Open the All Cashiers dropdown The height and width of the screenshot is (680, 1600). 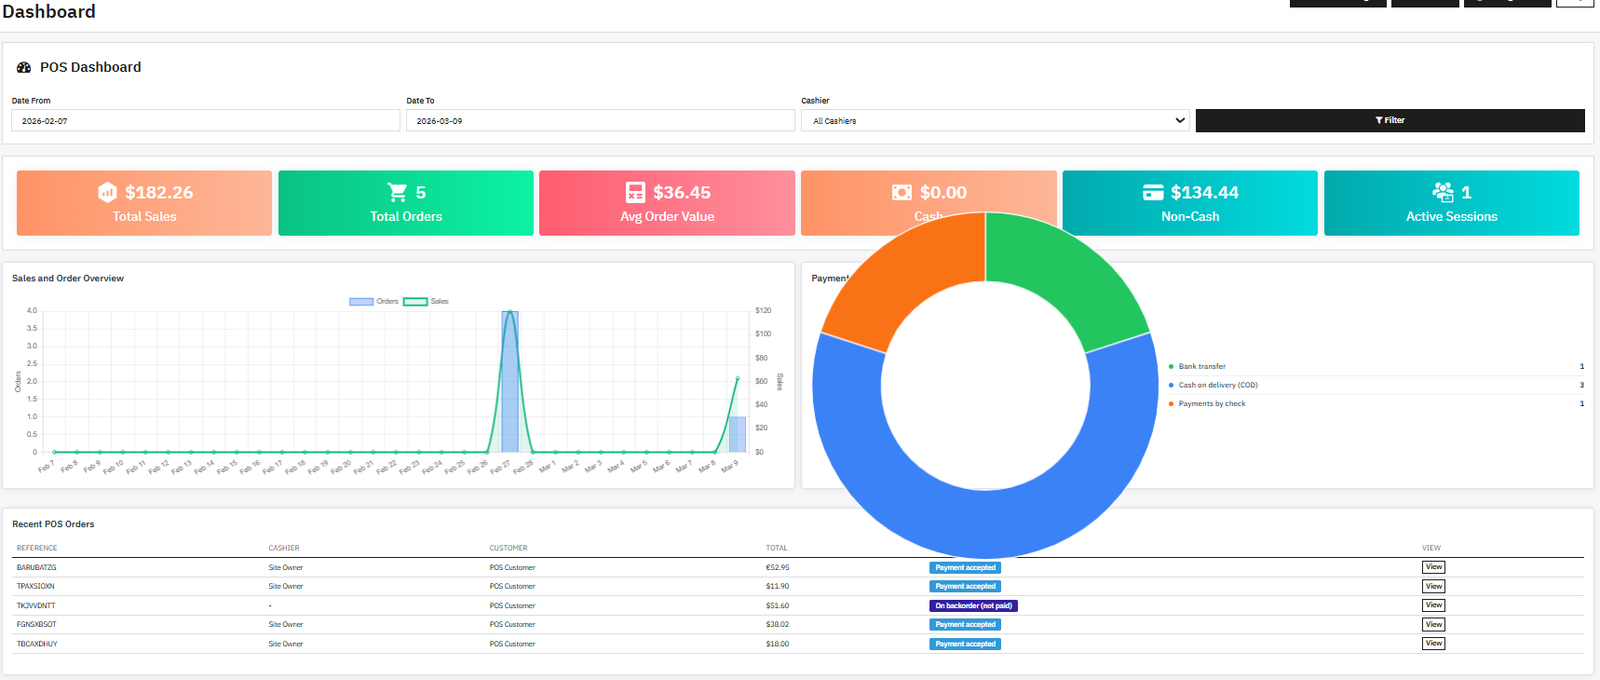pyautogui.click(x=995, y=120)
